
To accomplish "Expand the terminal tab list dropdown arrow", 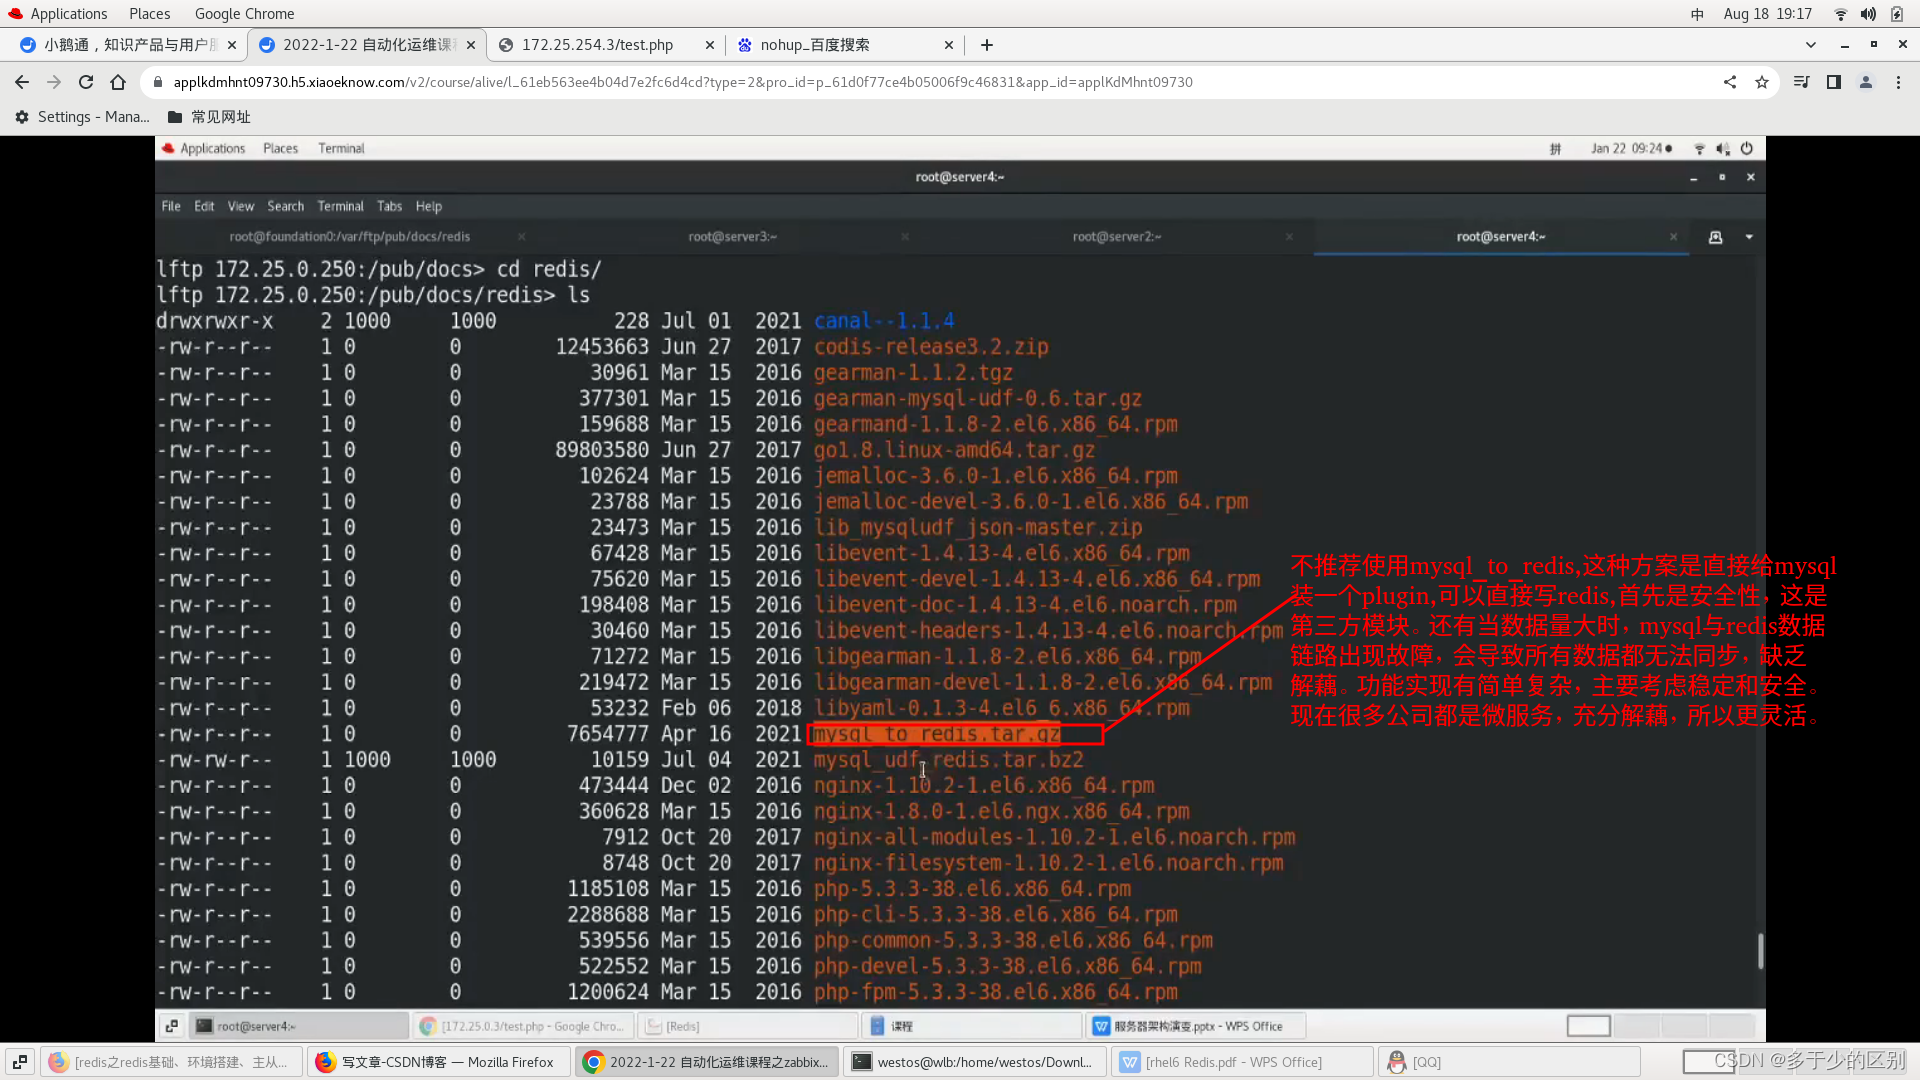I will click(1749, 237).
